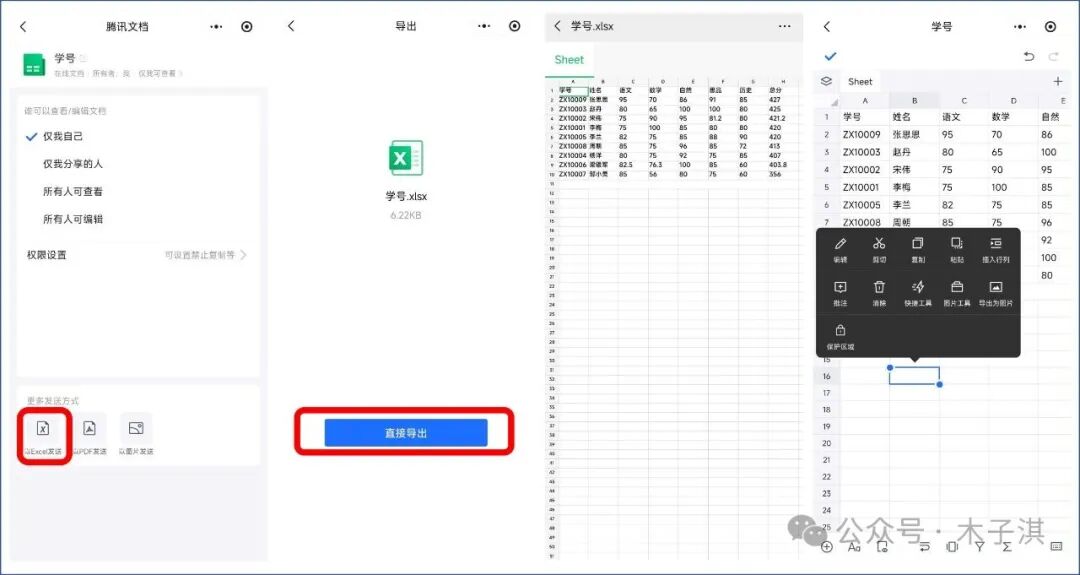Screen dimensions: 1080x575
Task: Tap the green Excel file icon
Action: tap(406, 158)
